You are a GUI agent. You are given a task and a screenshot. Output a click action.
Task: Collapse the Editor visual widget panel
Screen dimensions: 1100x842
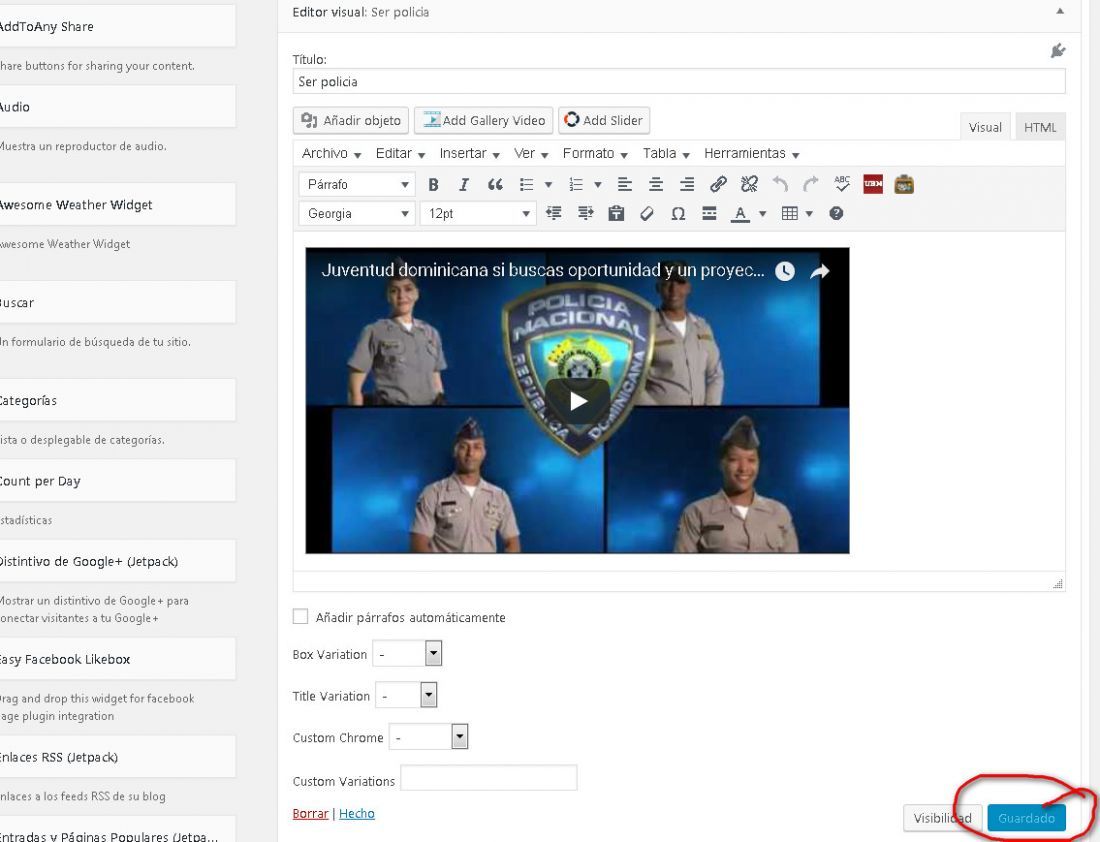(1060, 11)
